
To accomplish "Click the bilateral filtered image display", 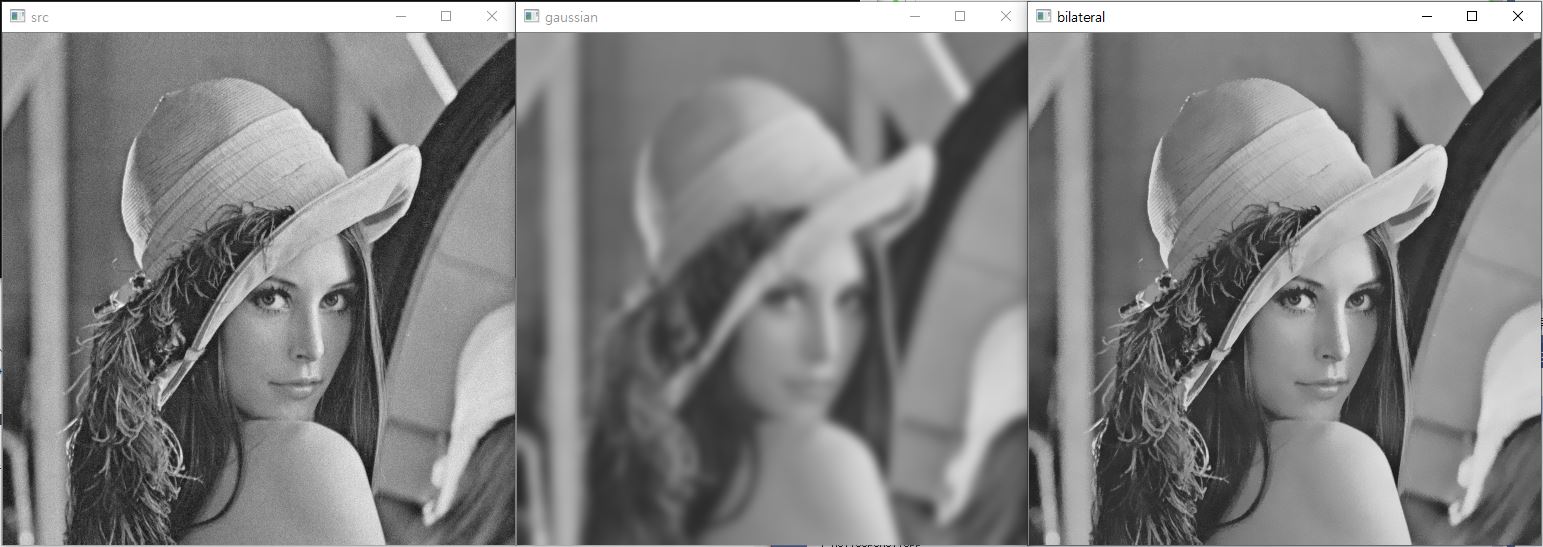I will pyautogui.click(x=1285, y=288).
